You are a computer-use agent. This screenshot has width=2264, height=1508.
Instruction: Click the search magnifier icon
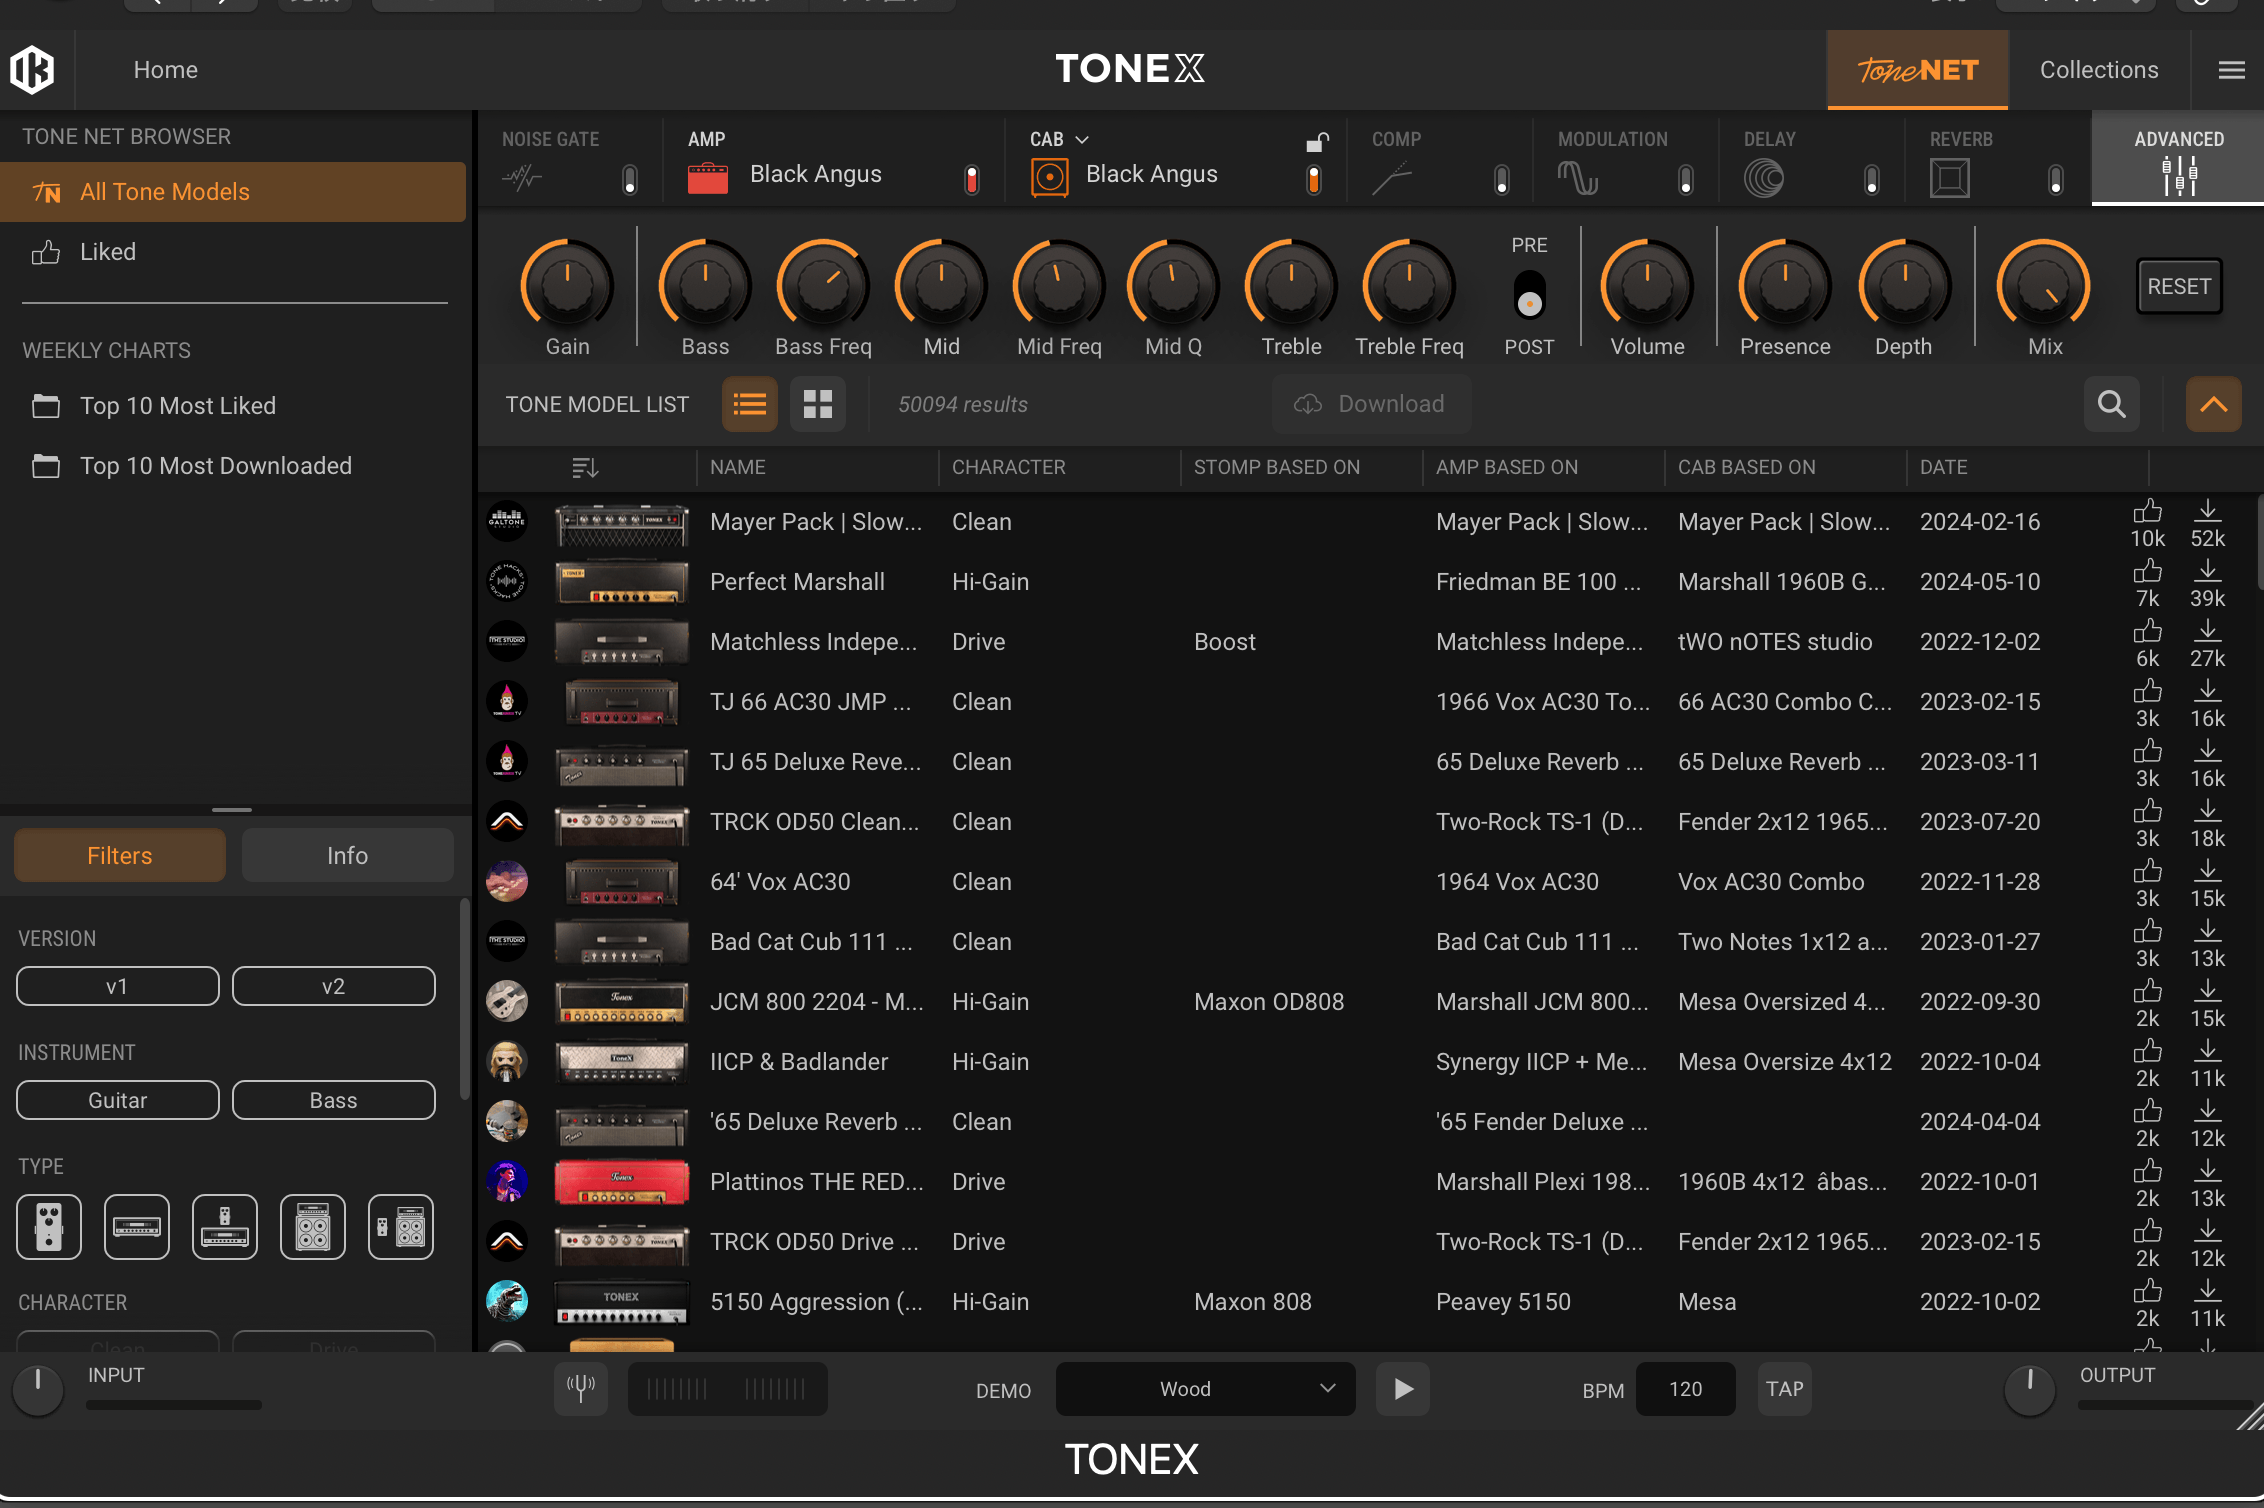pos(2111,404)
